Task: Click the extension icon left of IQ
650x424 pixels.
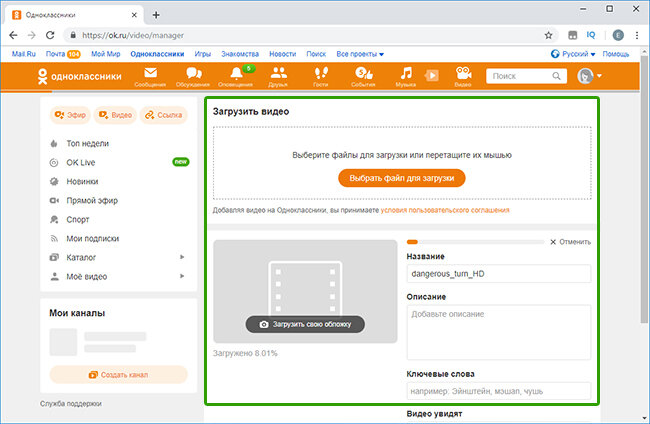Action: tap(572, 35)
